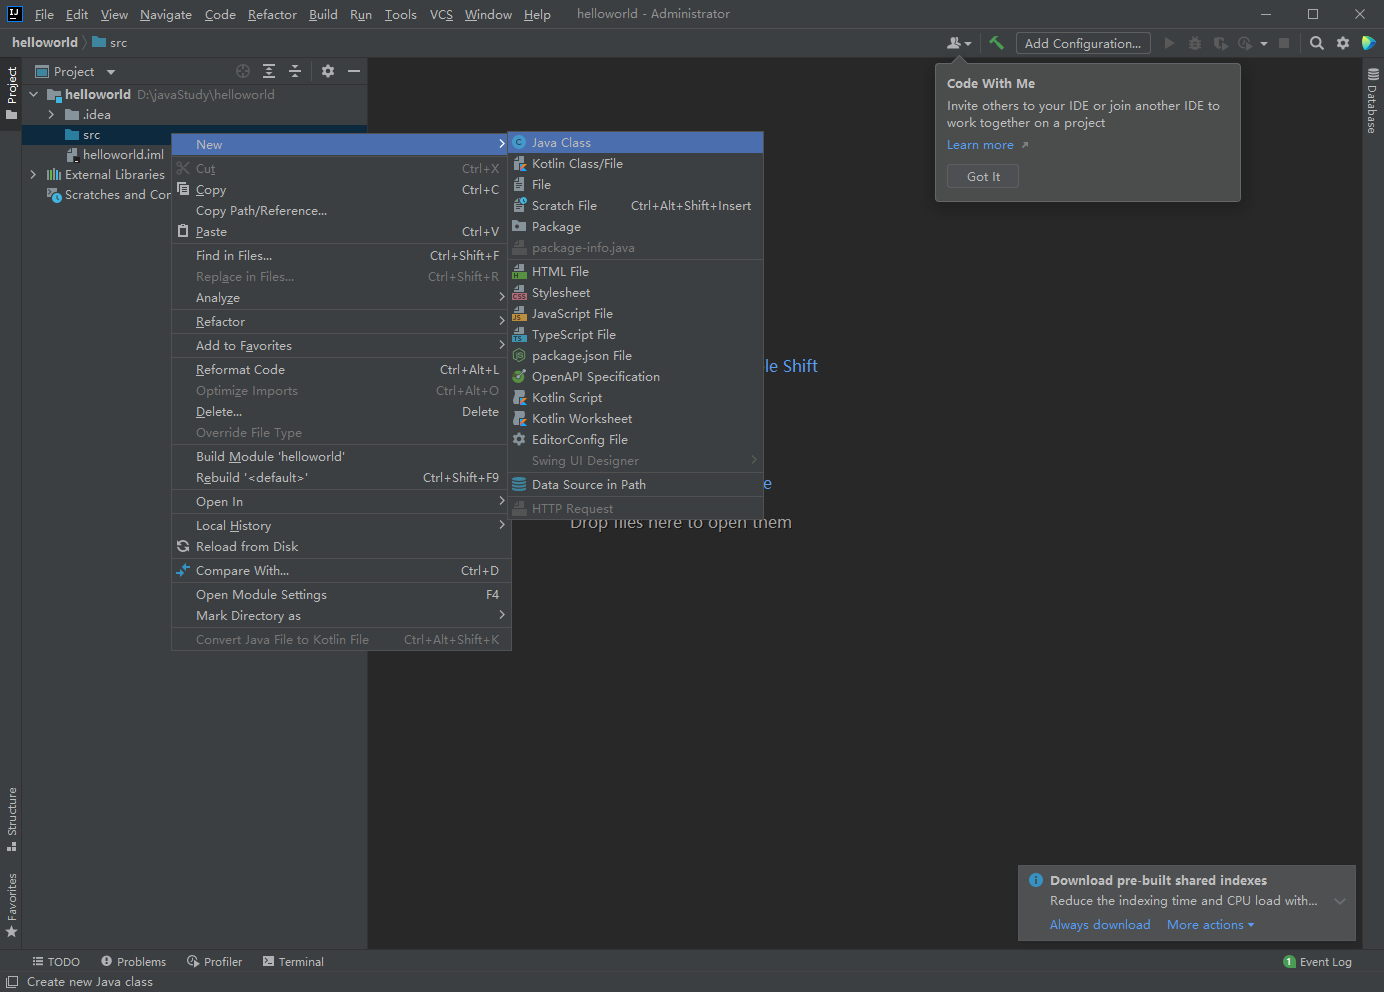Open the Refactor submenu in context menu
1384x992 pixels.
pyautogui.click(x=341, y=322)
